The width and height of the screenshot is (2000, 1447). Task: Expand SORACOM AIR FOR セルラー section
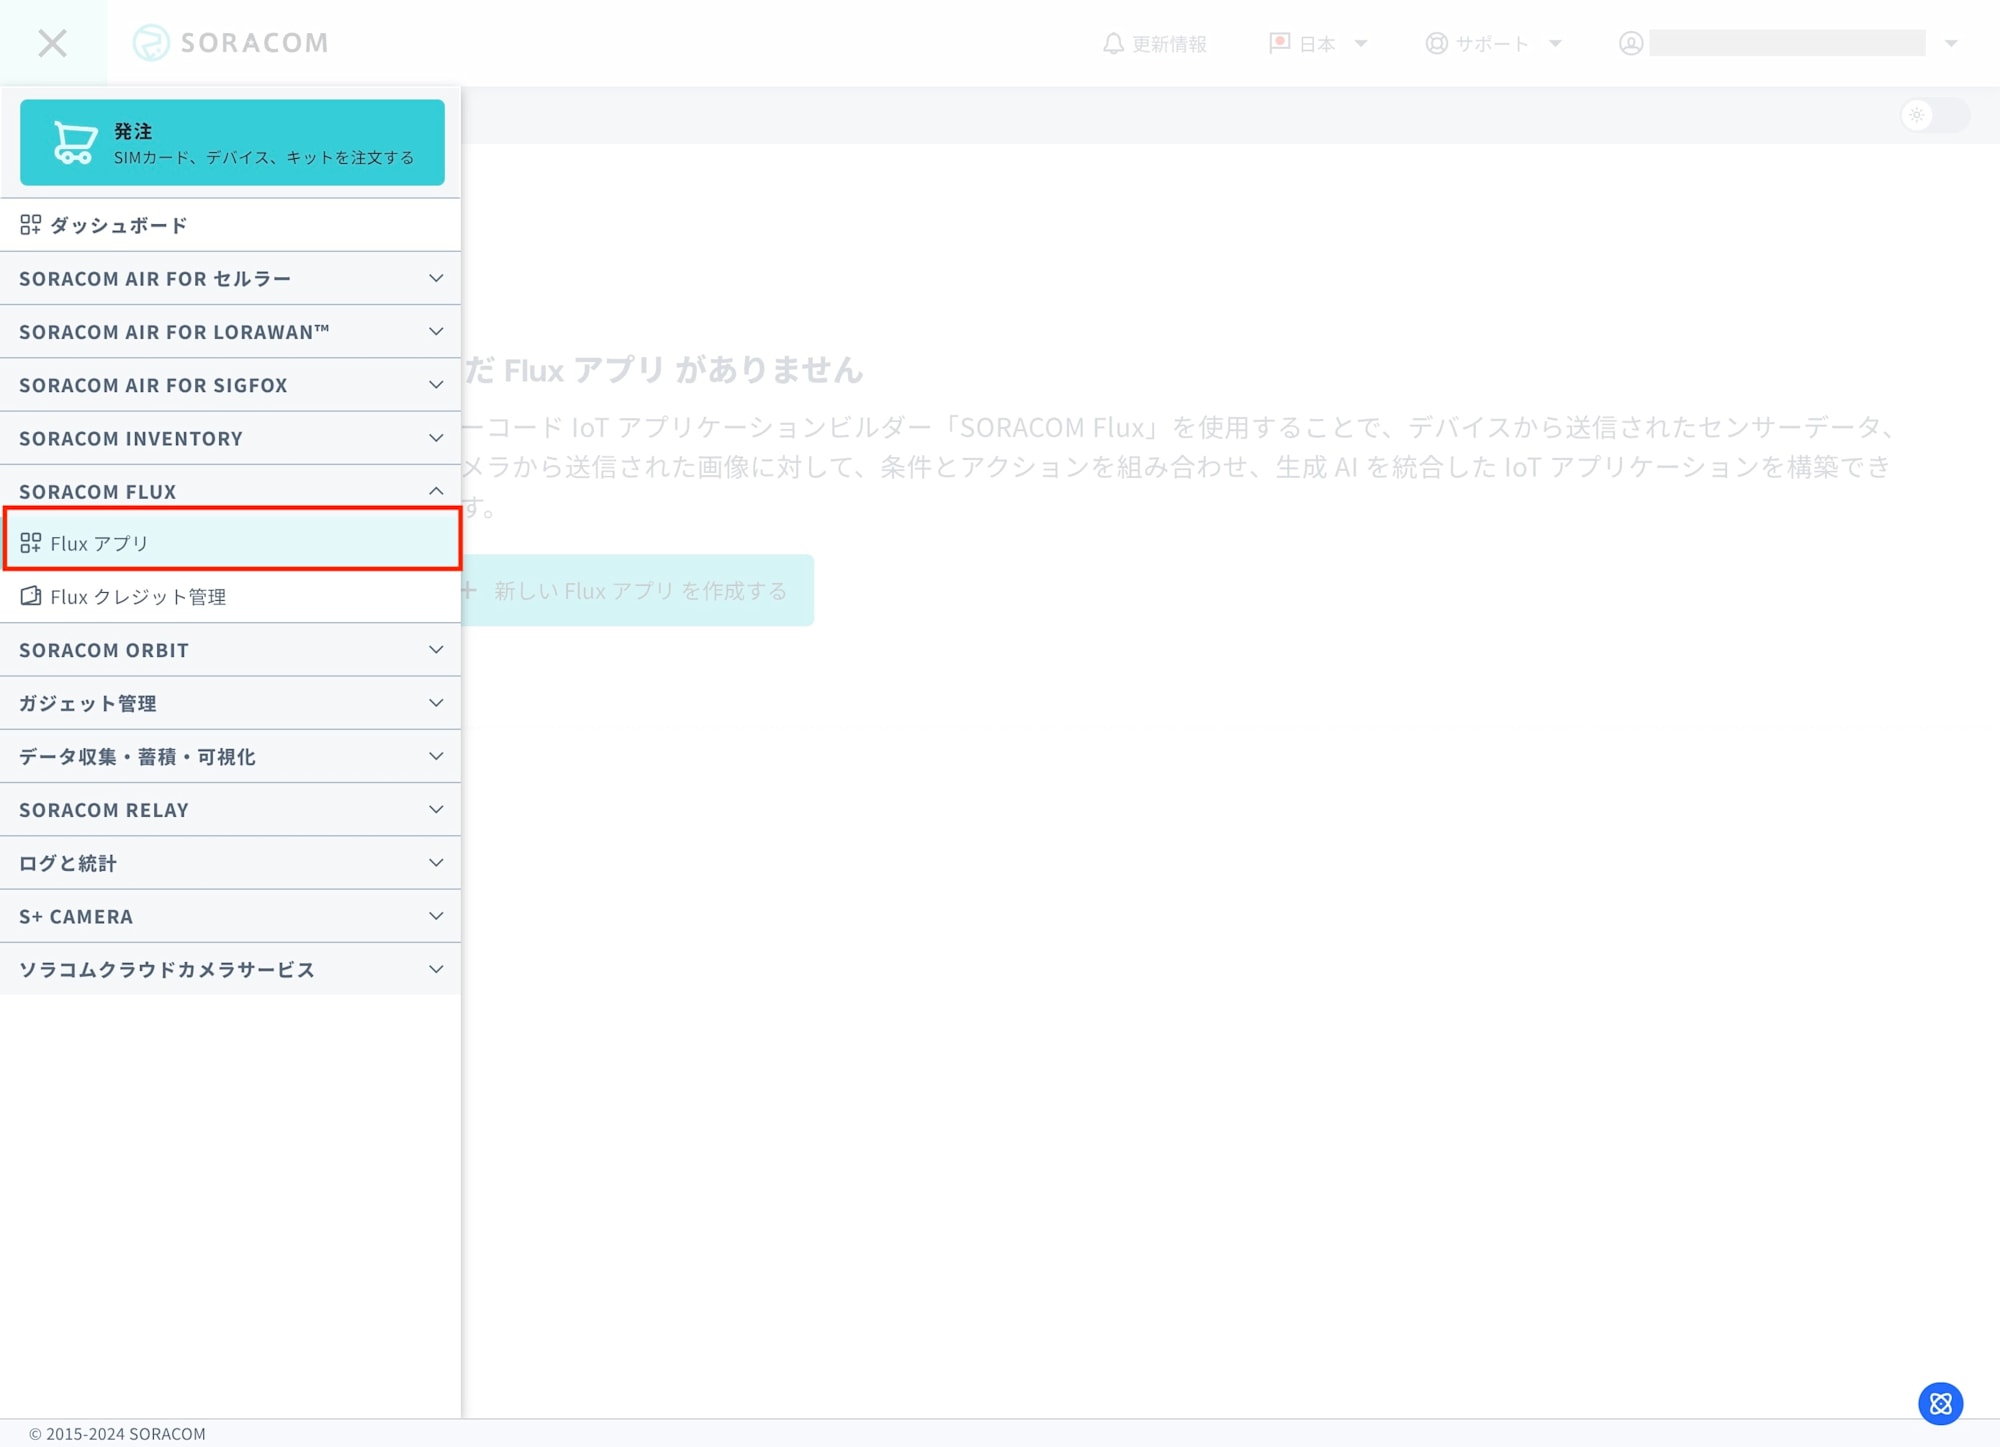click(x=230, y=278)
